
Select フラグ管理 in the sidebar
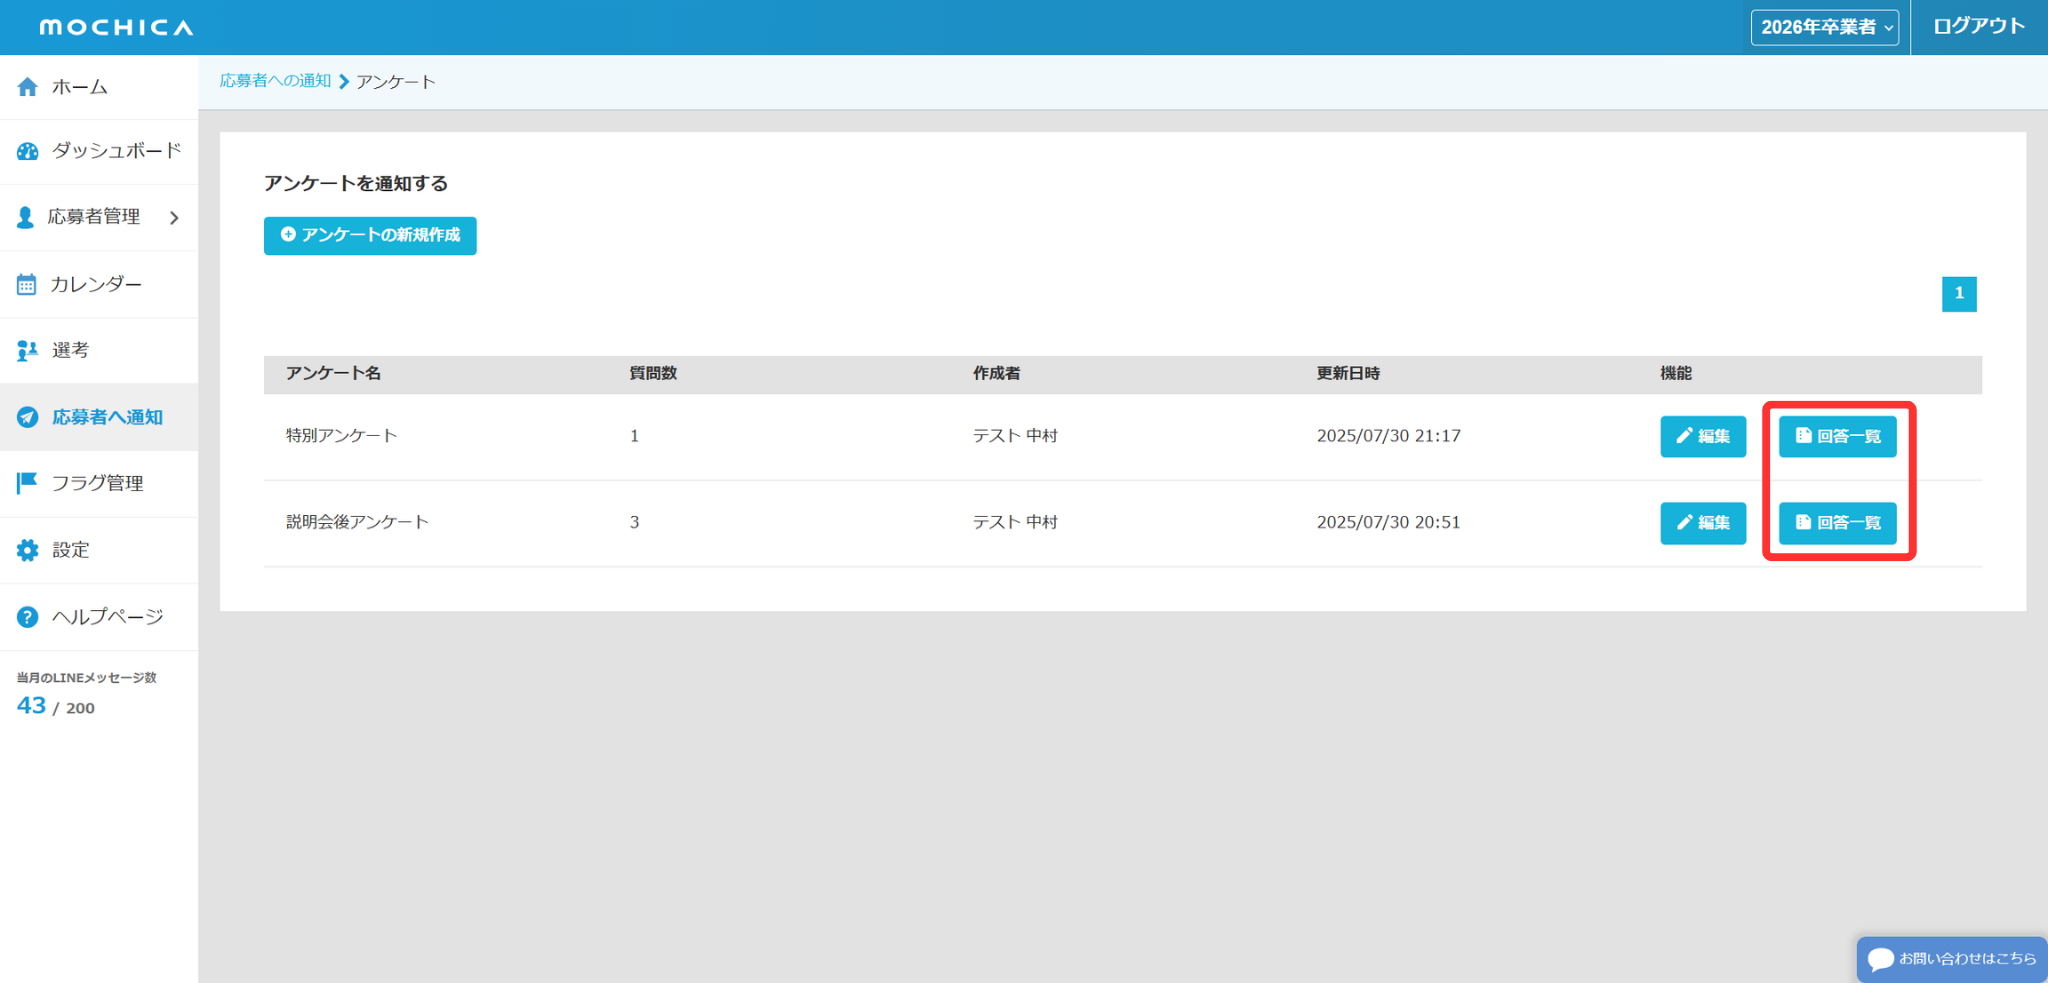pos(97,483)
